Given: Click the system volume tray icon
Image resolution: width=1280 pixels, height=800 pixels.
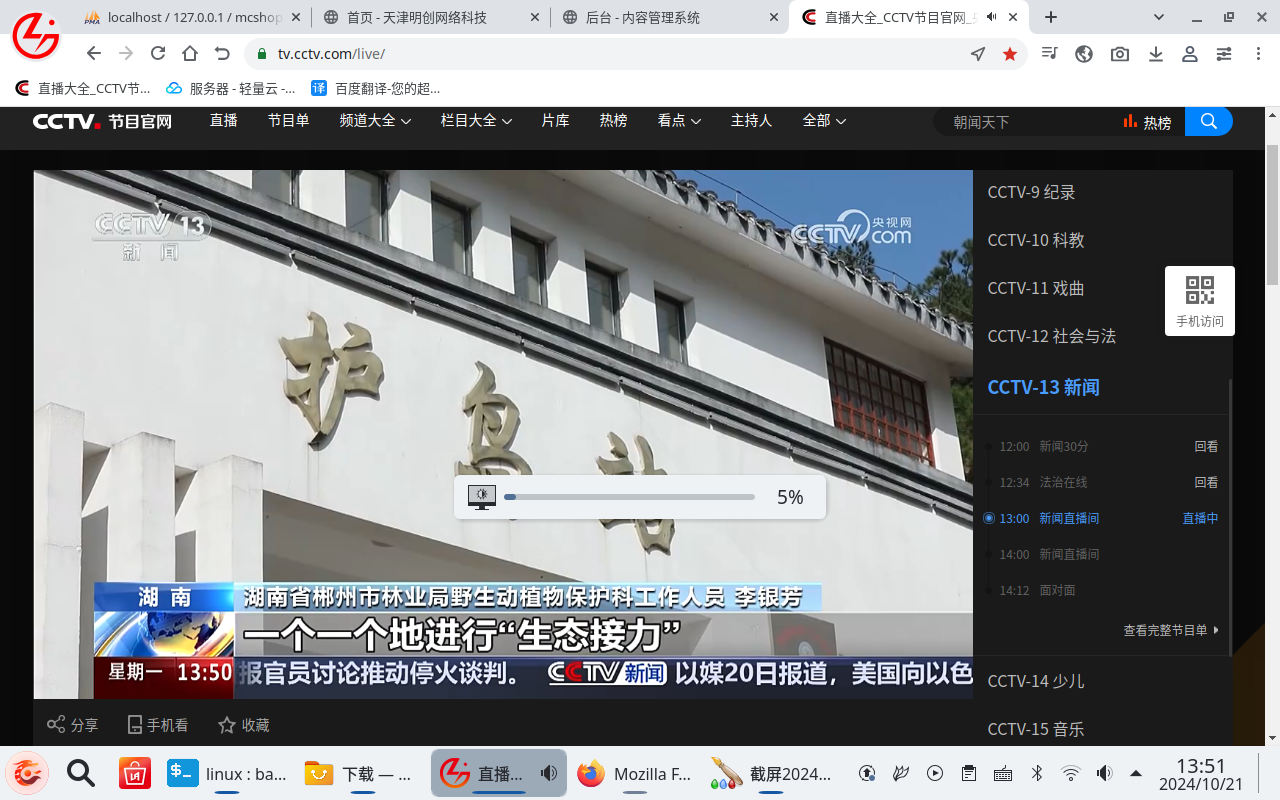Looking at the screenshot, I should click(x=1104, y=773).
